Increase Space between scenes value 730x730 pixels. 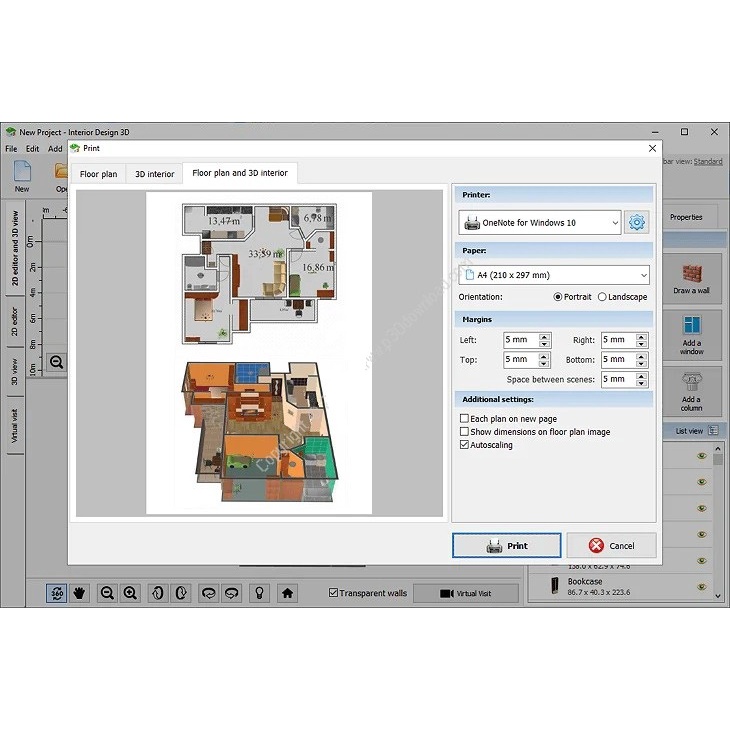[642, 376]
